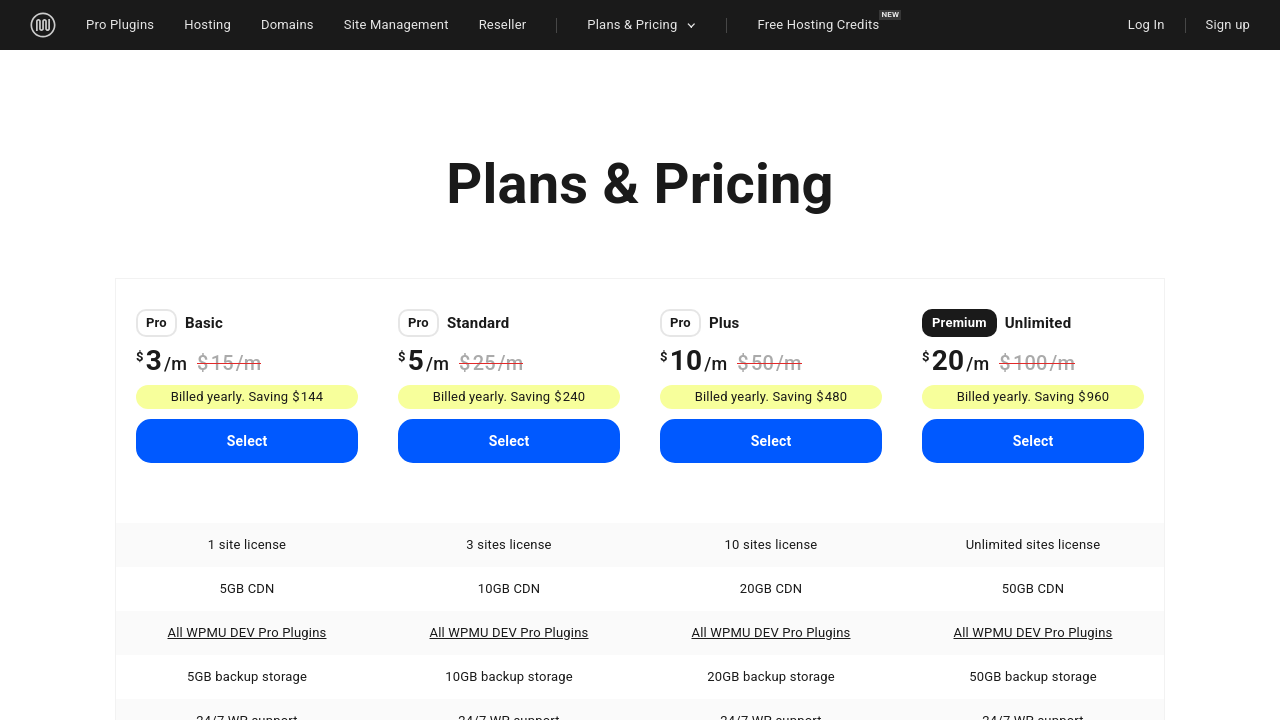Click the Pro badge beside Basic
This screenshot has height=720, width=1280.
point(156,323)
